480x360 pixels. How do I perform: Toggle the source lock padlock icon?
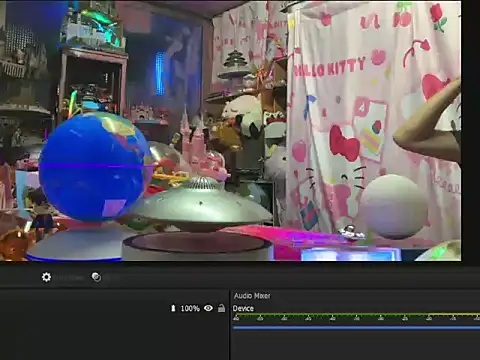pyautogui.click(x=221, y=308)
